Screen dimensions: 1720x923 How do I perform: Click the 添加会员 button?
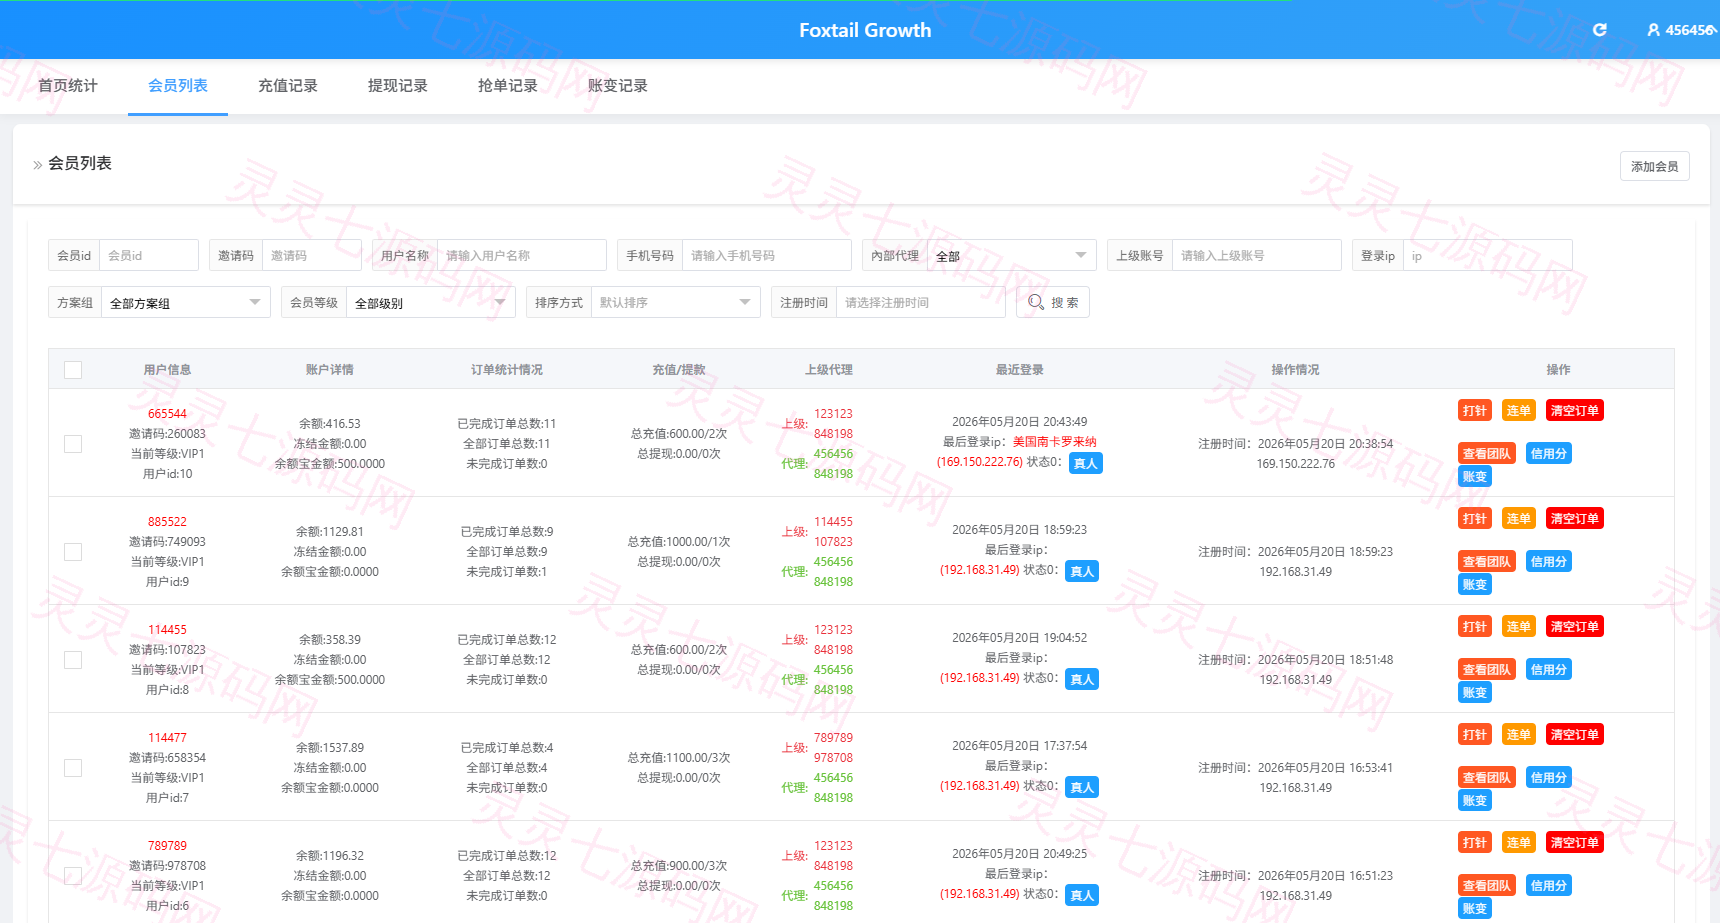pos(1655,166)
